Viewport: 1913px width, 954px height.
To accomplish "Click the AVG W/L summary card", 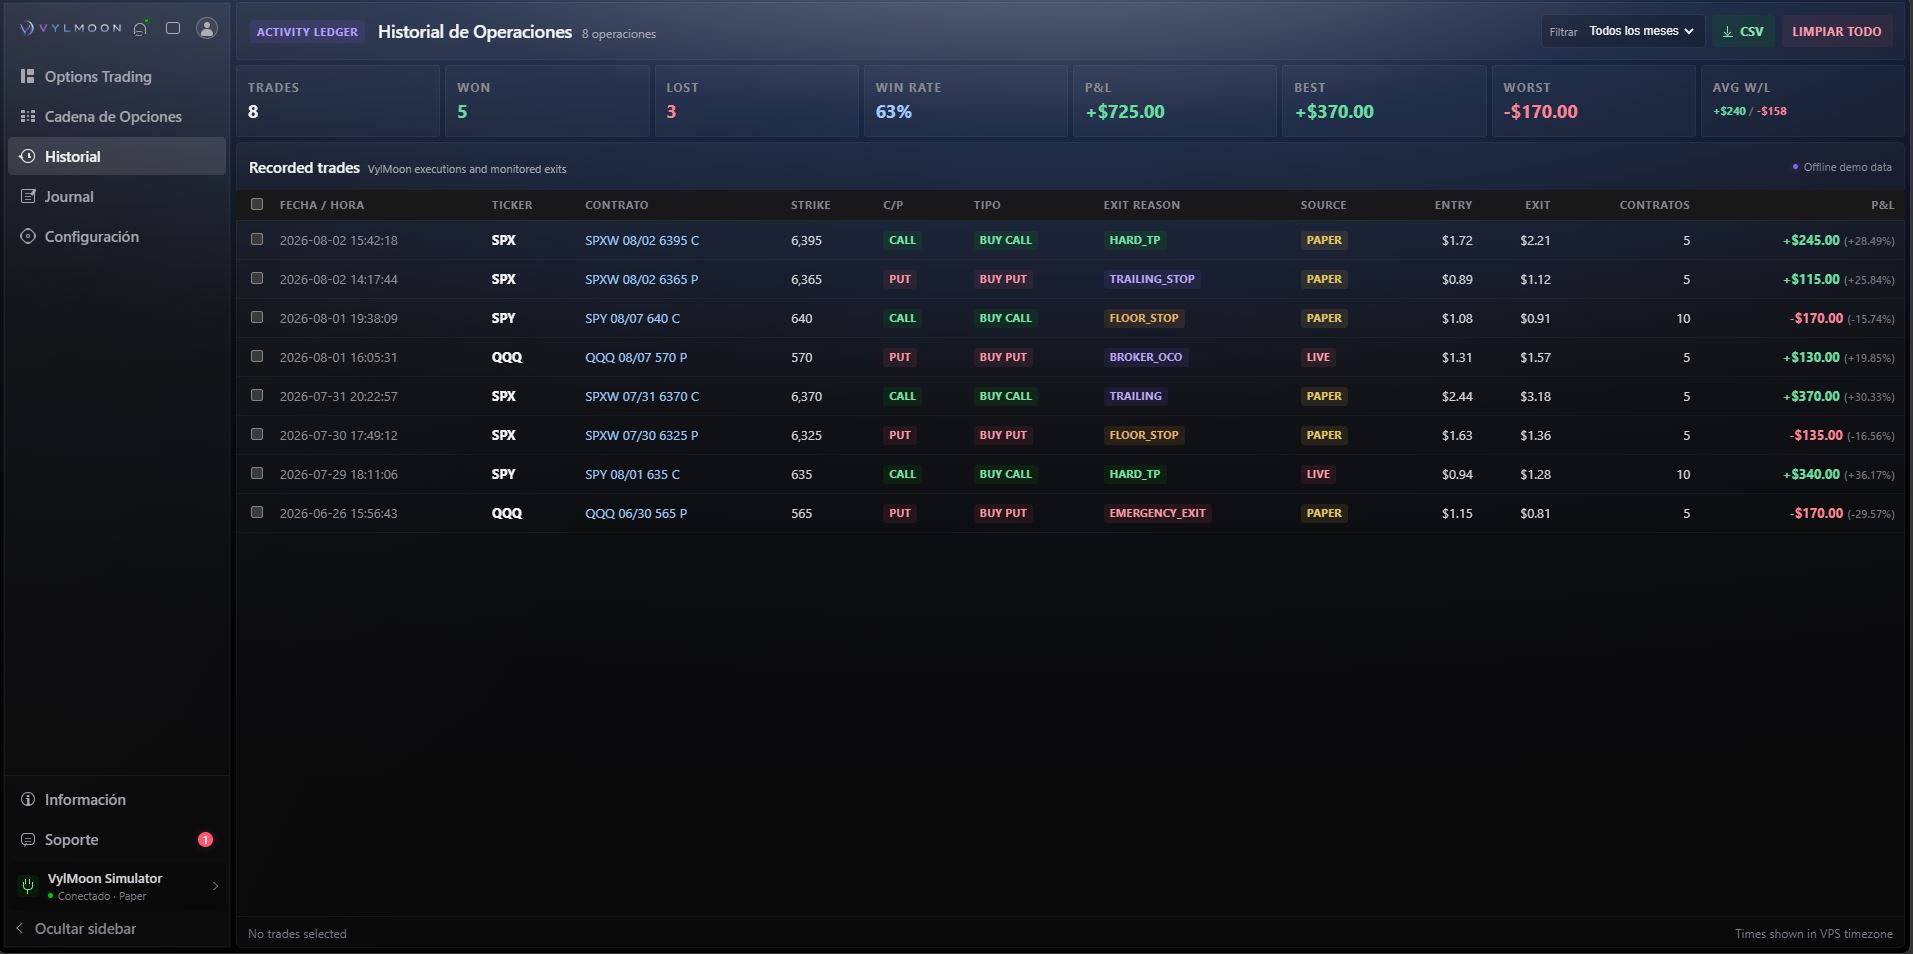I will pyautogui.click(x=1802, y=101).
